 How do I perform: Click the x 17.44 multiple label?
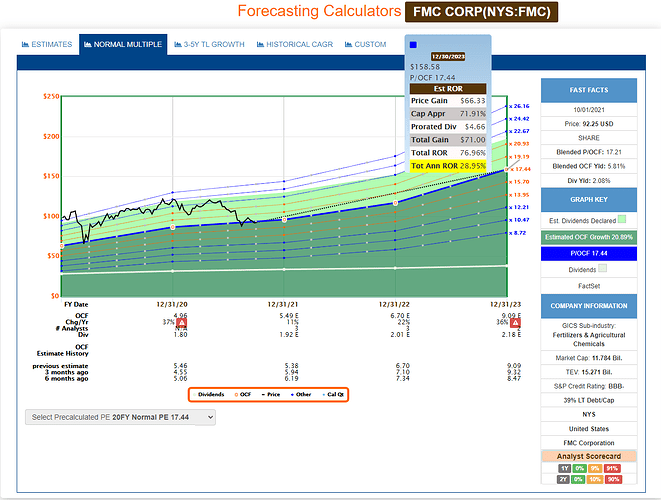pos(520,169)
